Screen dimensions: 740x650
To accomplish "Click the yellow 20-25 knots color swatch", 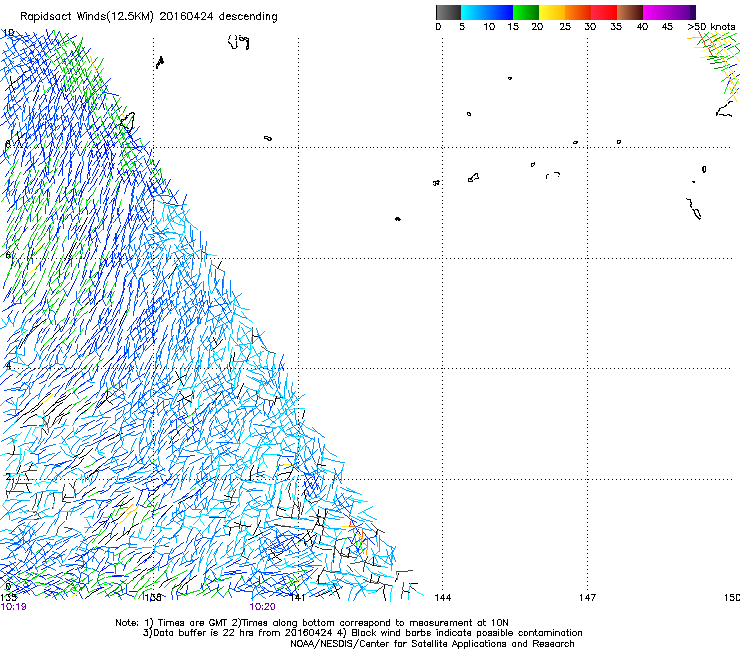I will [552, 12].
